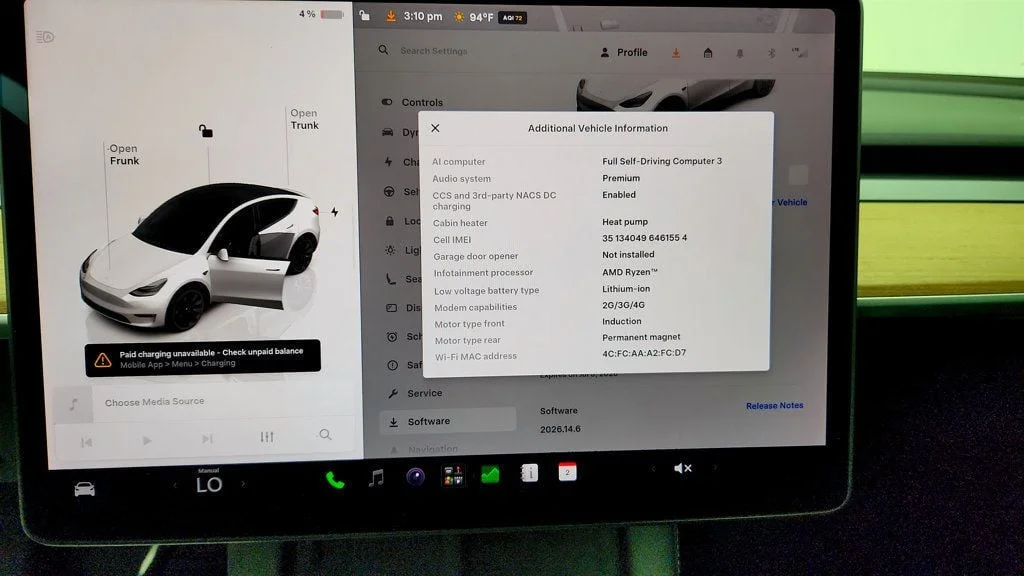Tap the Paid charging unavailable warning banner

click(x=202, y=357)
